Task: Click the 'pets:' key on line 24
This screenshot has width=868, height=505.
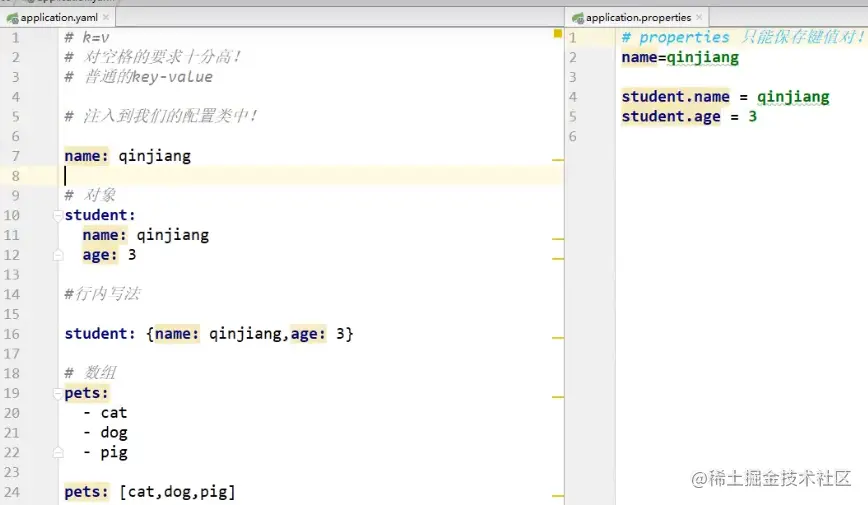Action: (x=86, y=492)
